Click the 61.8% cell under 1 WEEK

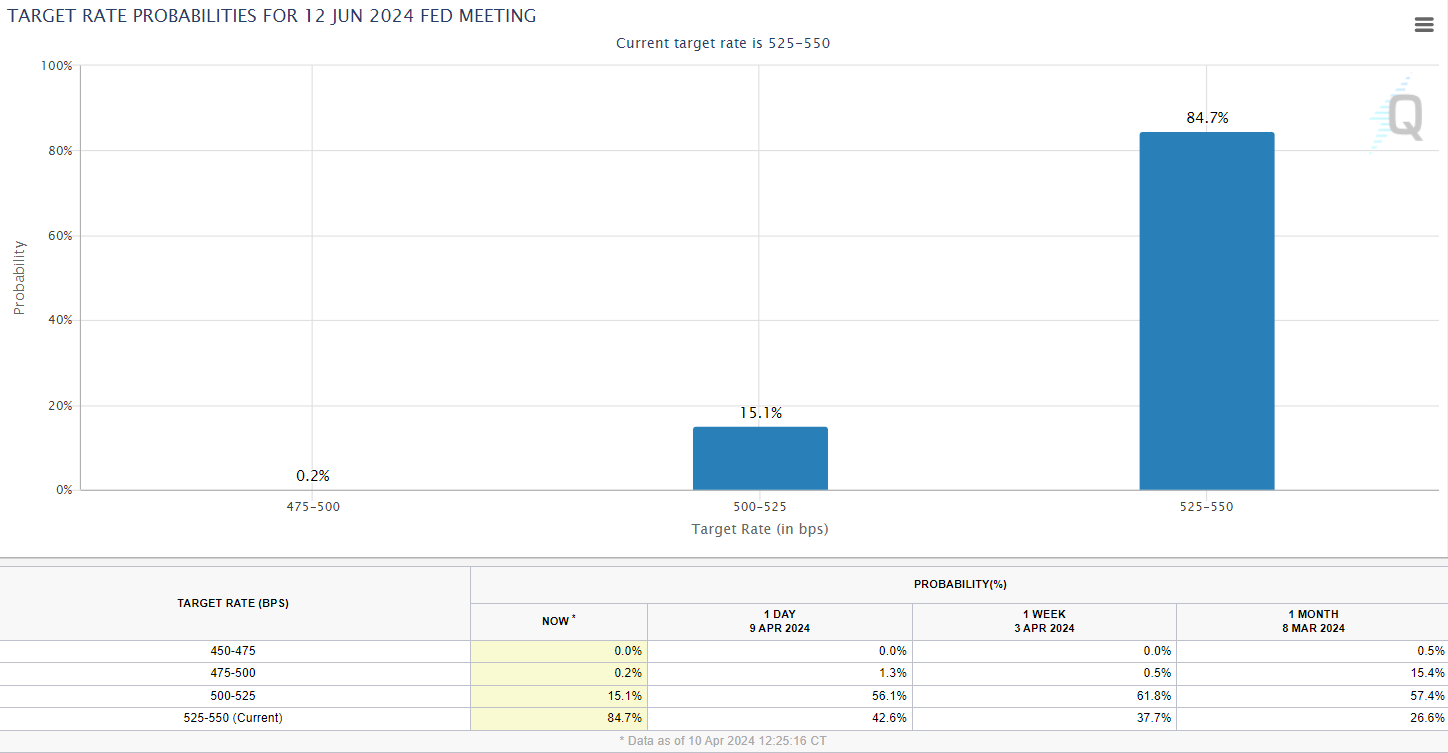[x=1155, y=695]
